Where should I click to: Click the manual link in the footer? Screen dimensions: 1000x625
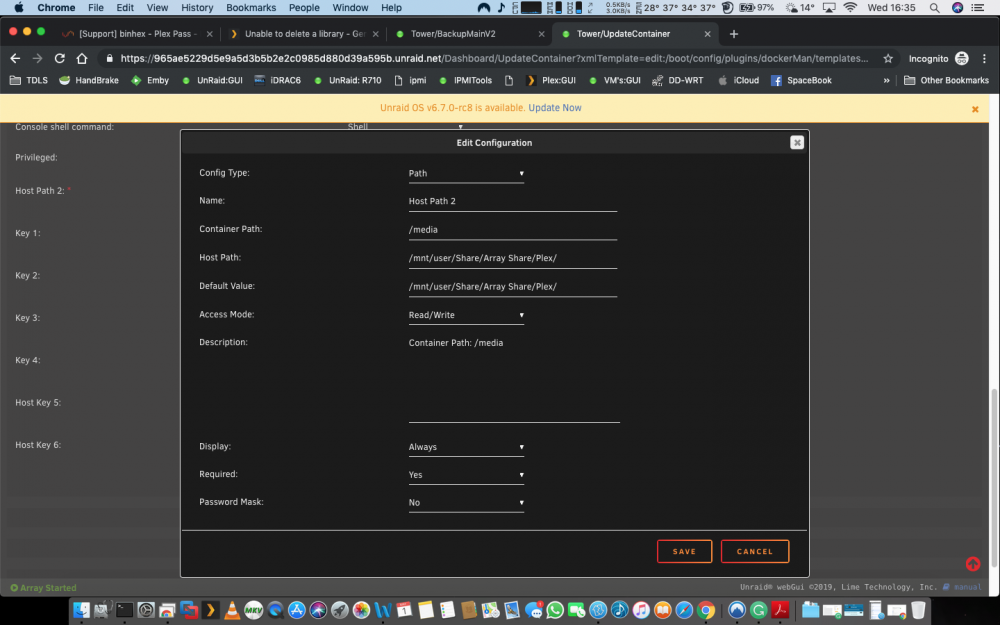tap(967, 587)
